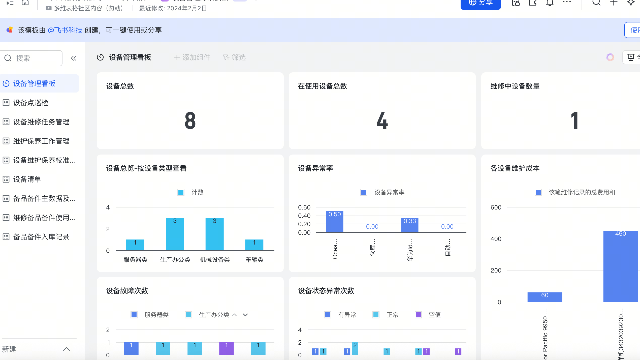The width and height of the screenshot is (640, 360).
Task: Click the 设备总数 card showing 8
Action: [190, 111]
